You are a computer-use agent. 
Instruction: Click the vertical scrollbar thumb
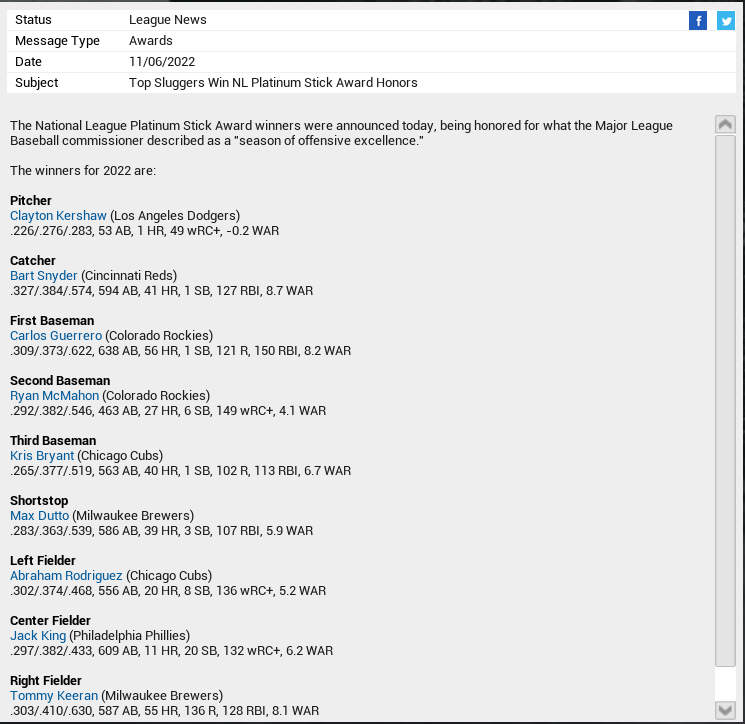726,400
